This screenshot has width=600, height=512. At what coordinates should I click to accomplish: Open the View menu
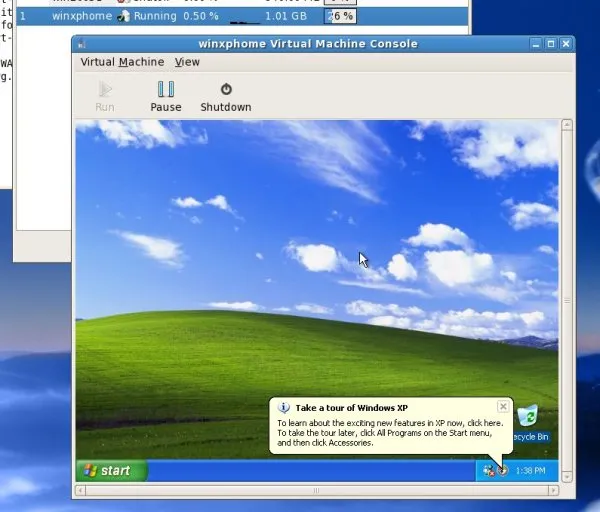point(187,62)
